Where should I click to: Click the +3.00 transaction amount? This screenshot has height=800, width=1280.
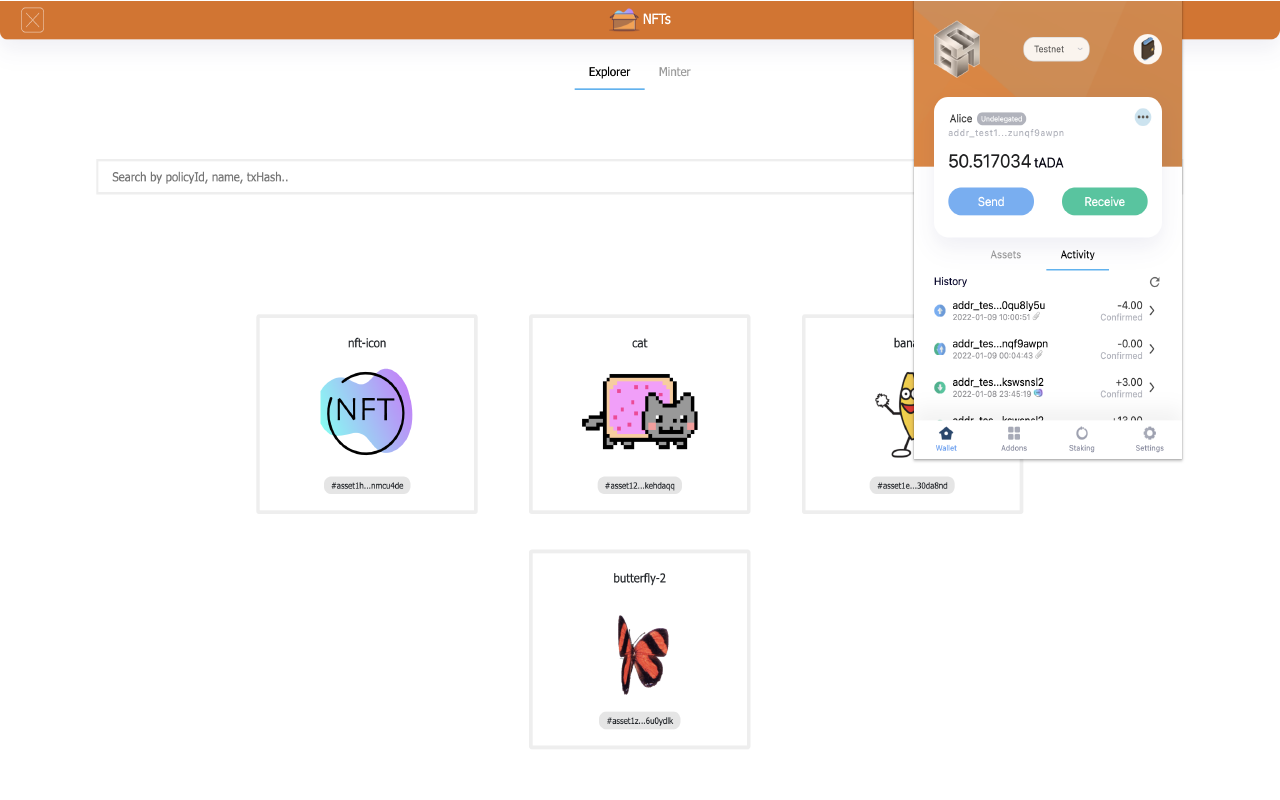point(1129,381)
